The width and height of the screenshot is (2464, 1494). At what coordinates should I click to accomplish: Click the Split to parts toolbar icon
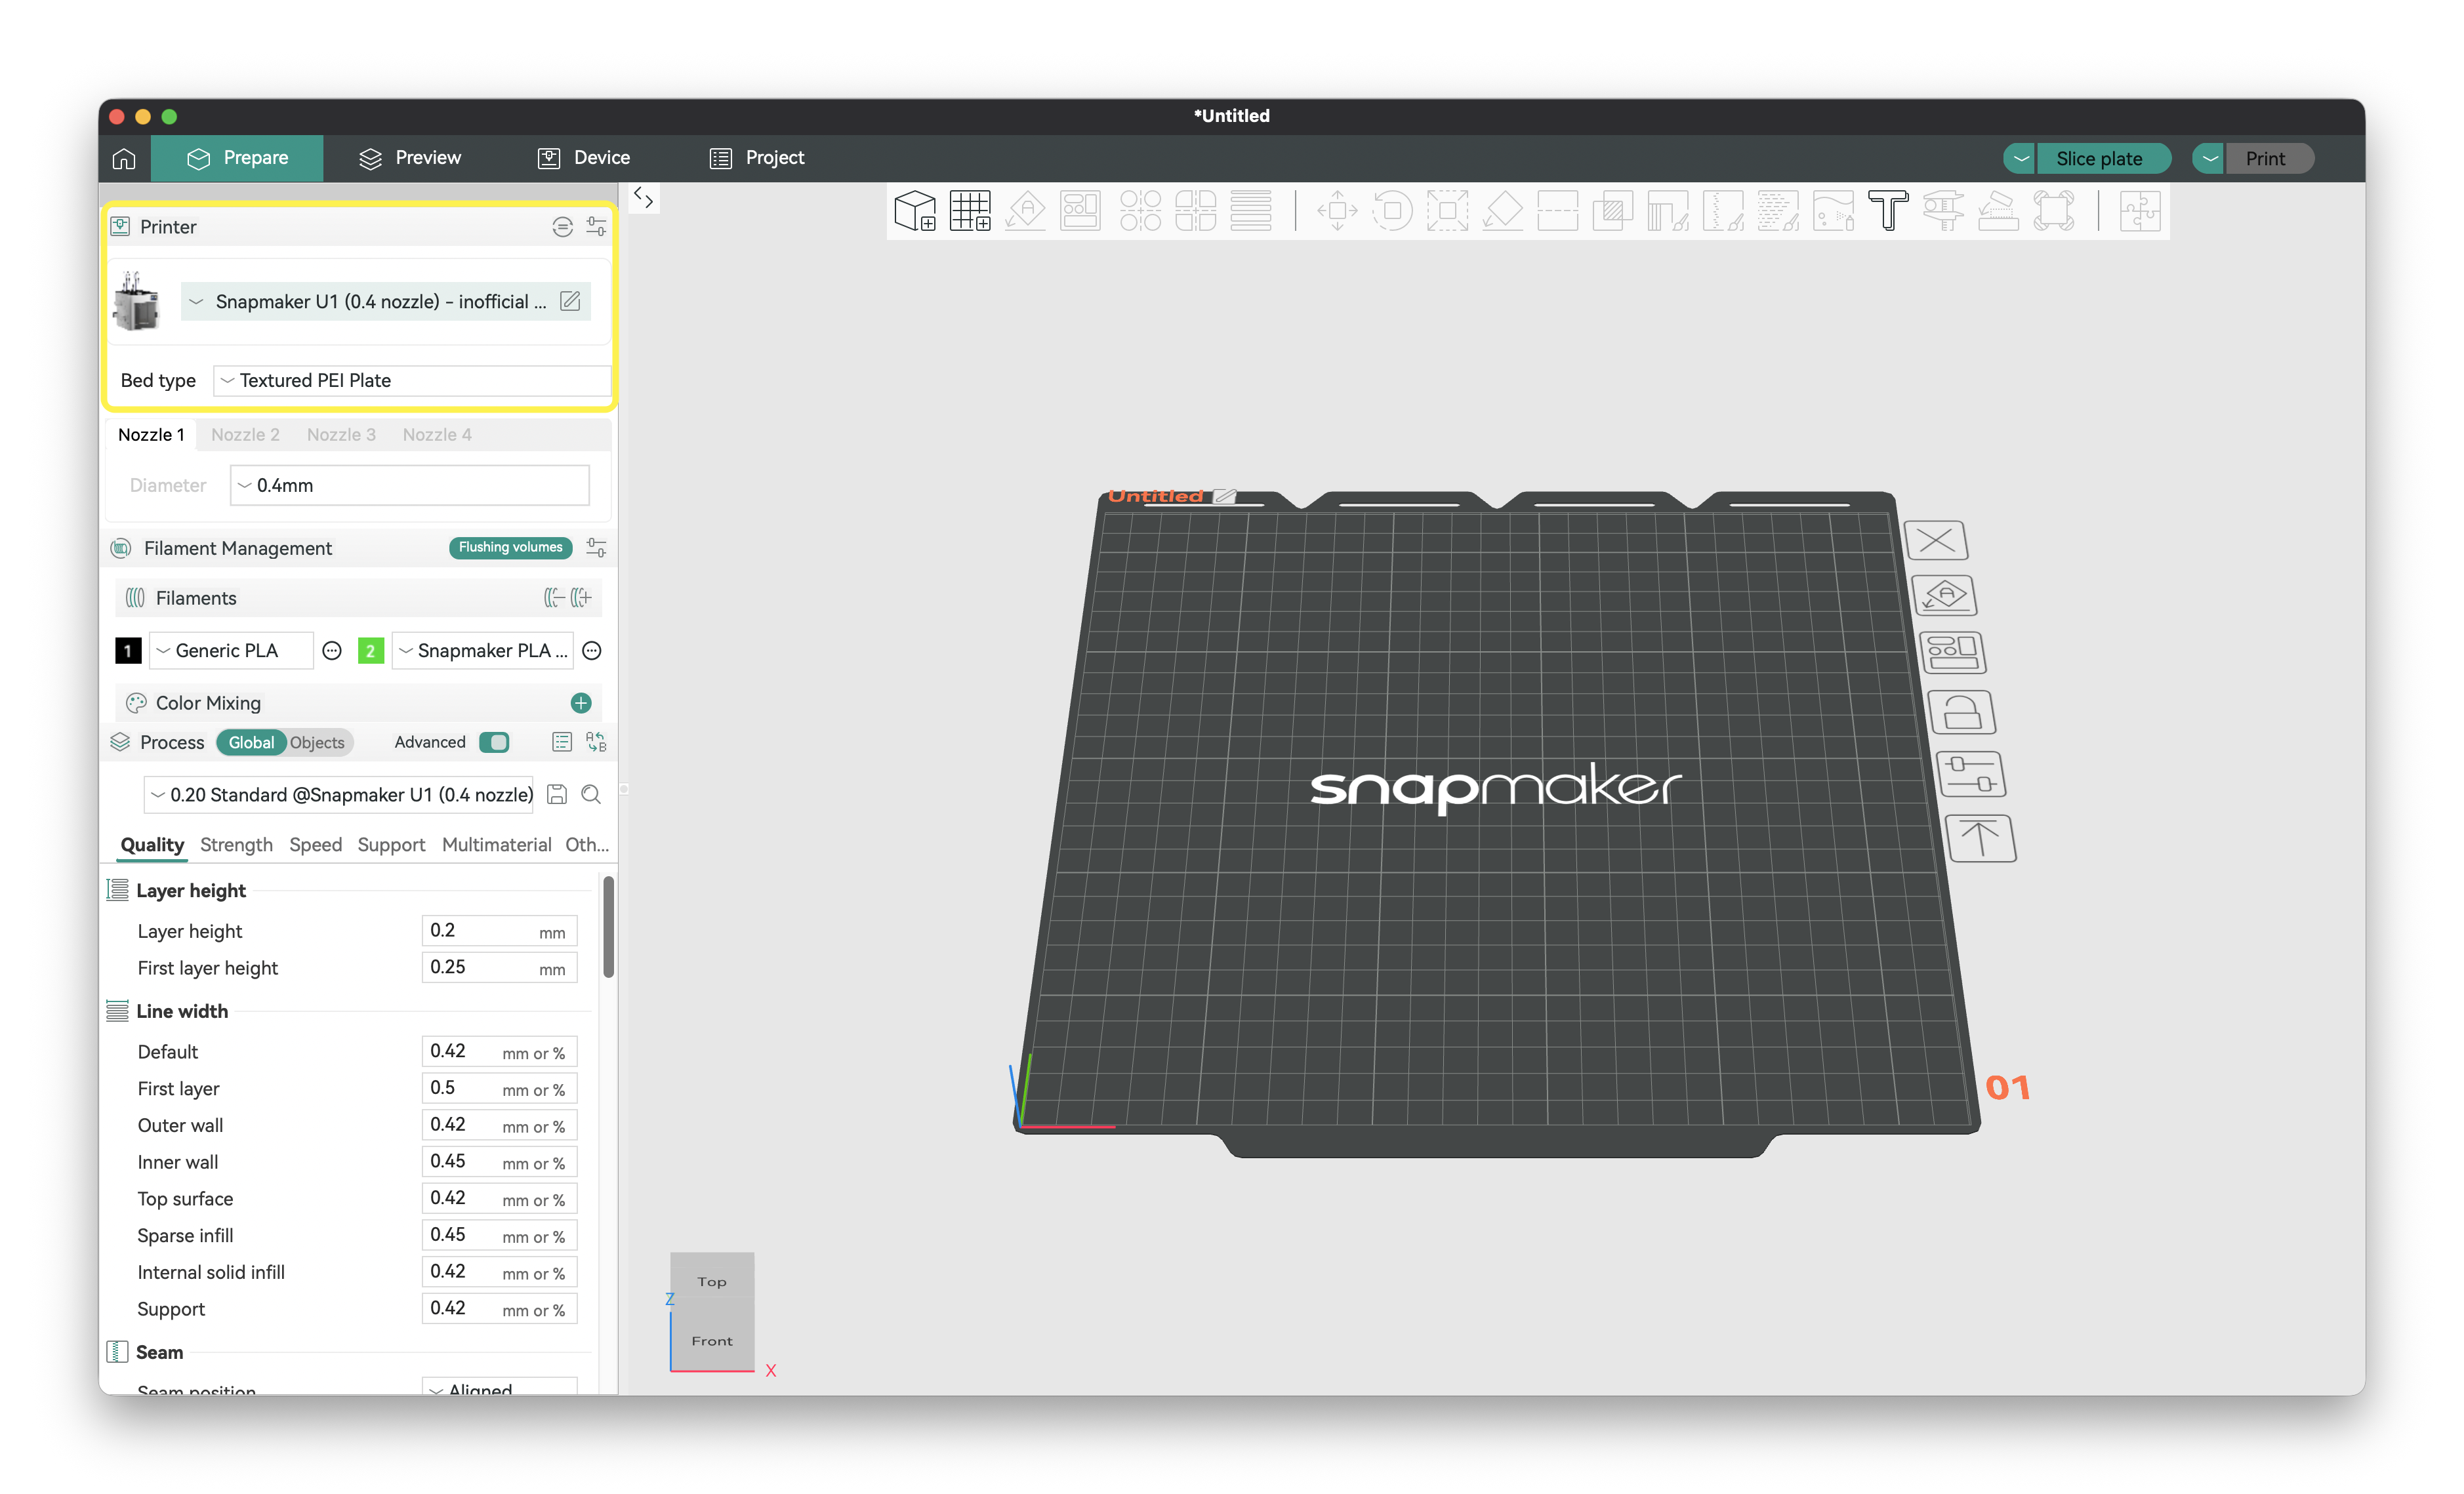pos(1195,211)
